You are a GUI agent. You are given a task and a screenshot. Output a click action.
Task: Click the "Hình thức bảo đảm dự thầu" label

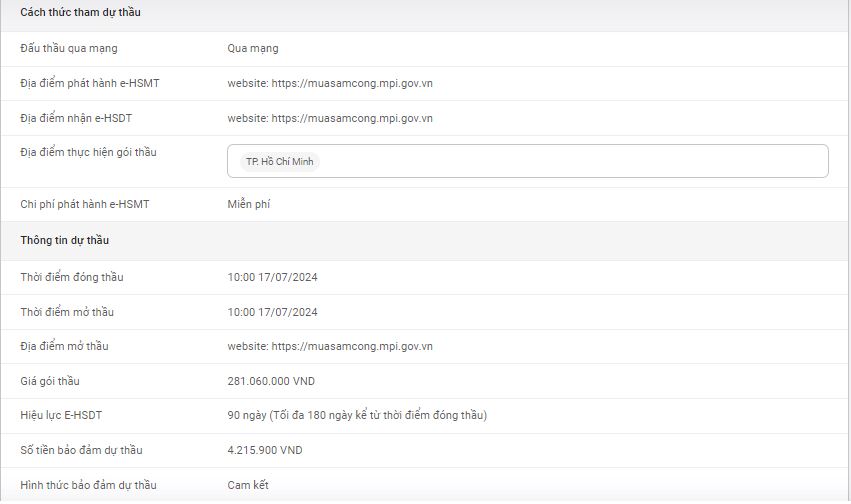[x=88, y=485]
